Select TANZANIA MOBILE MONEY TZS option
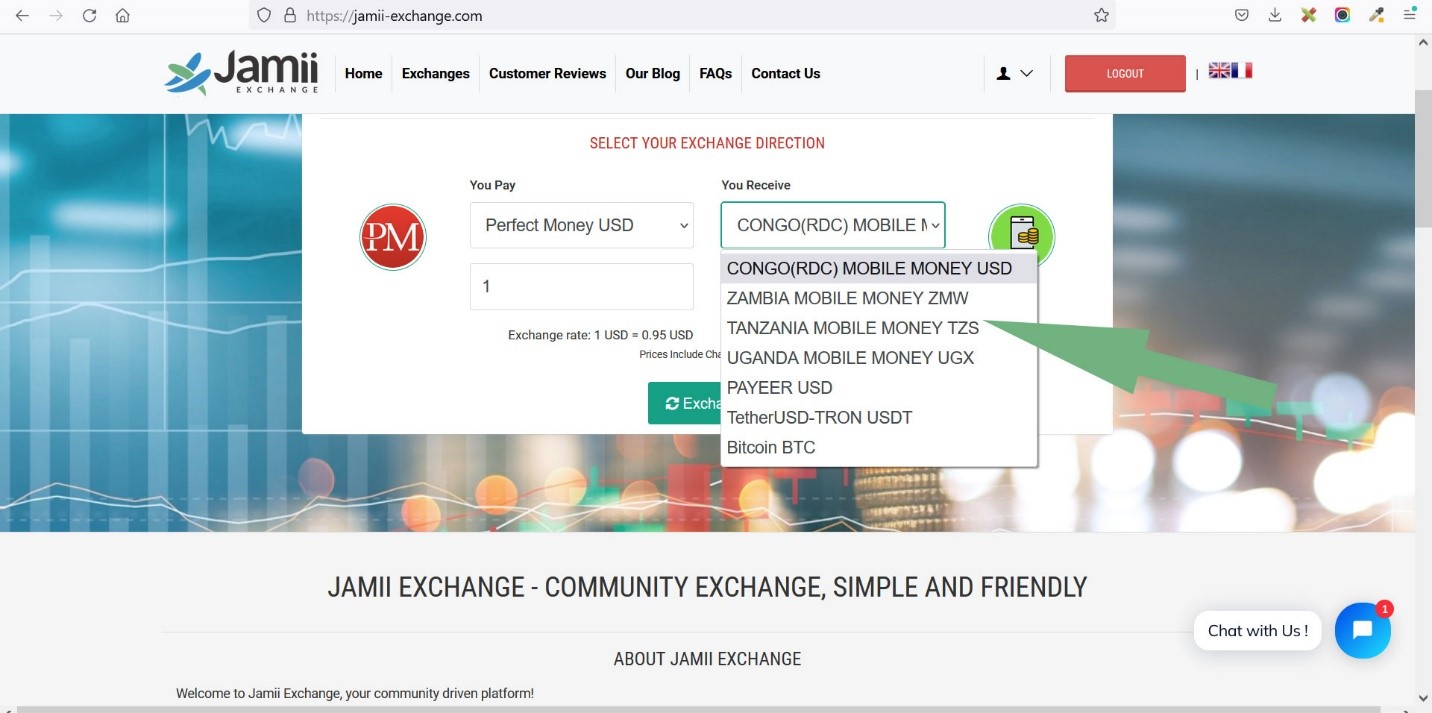 (879, 328)
